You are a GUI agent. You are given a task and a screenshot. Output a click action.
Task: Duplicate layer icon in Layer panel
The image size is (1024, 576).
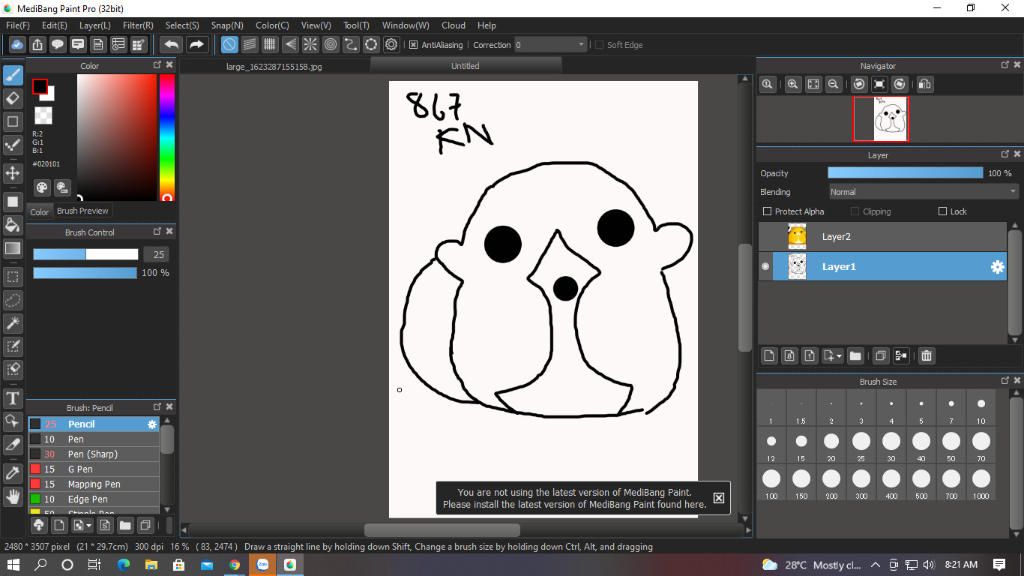point(880,356)
